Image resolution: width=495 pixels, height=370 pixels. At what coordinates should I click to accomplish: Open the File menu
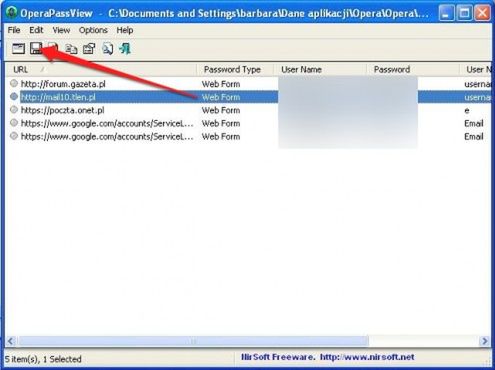coord(14,30)
